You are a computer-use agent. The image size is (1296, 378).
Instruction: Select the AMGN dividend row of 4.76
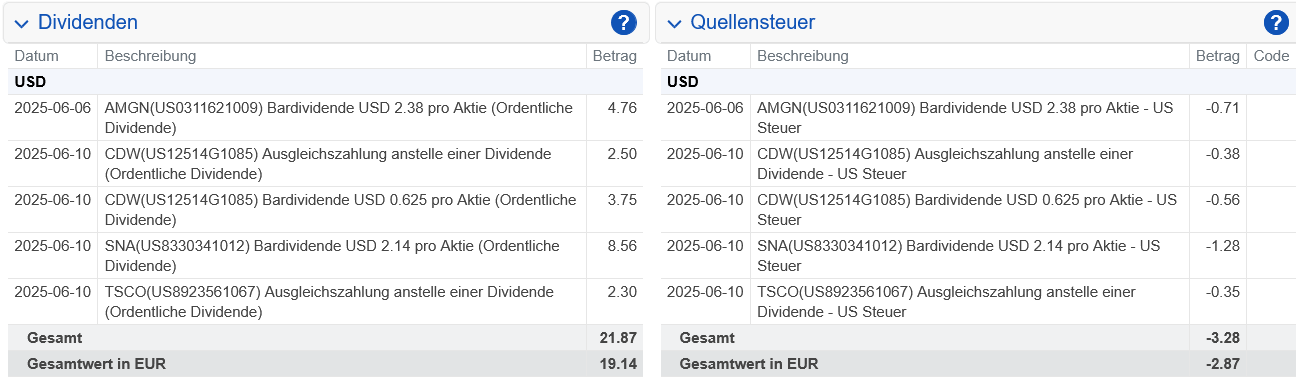[325, 118]
